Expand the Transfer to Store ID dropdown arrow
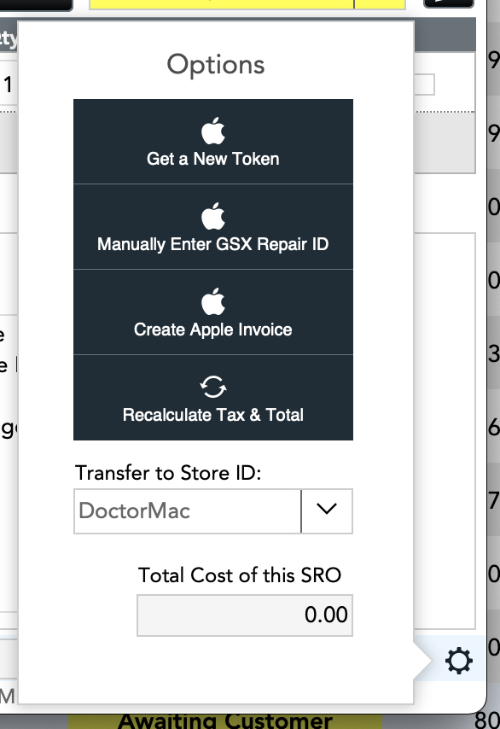The image size is (500, 729). 327,510
